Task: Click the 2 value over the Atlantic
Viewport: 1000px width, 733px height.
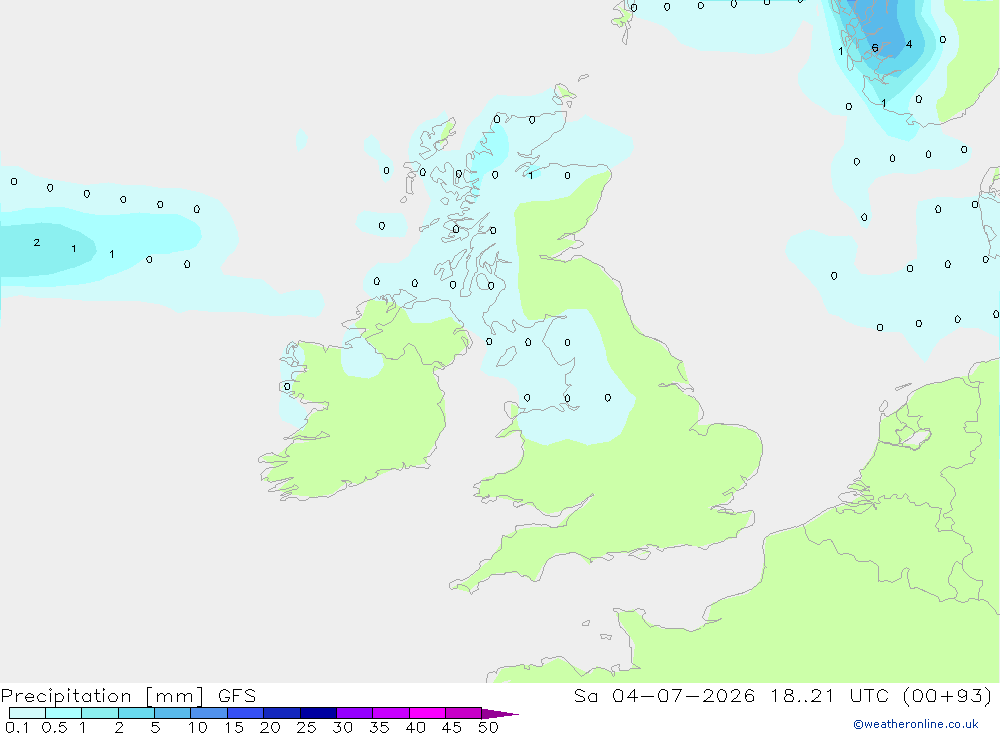Action: tap(37, 242)
